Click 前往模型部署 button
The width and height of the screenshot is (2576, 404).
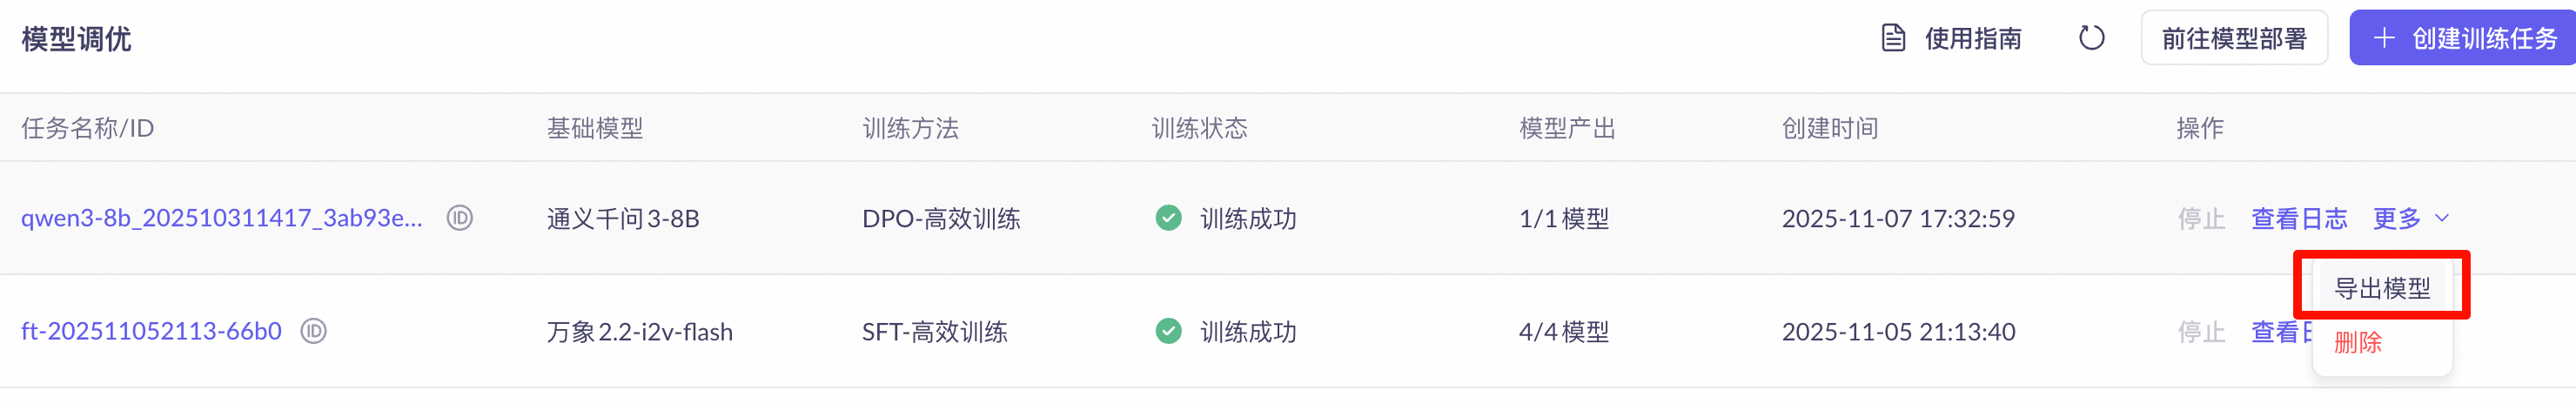(x=2234, y=38)
